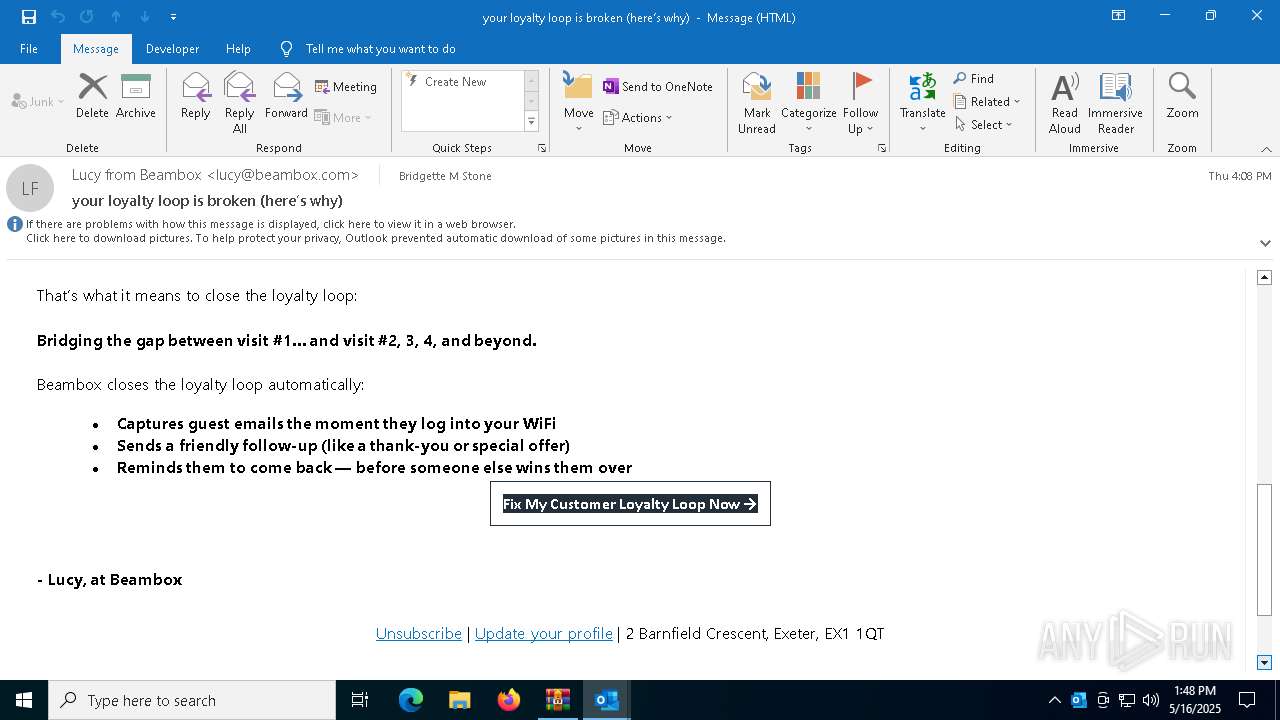Click the Undo arrow in title bar
This screenshot has width=1280, height=720.
pyautogui.click(x=57, y=17)
